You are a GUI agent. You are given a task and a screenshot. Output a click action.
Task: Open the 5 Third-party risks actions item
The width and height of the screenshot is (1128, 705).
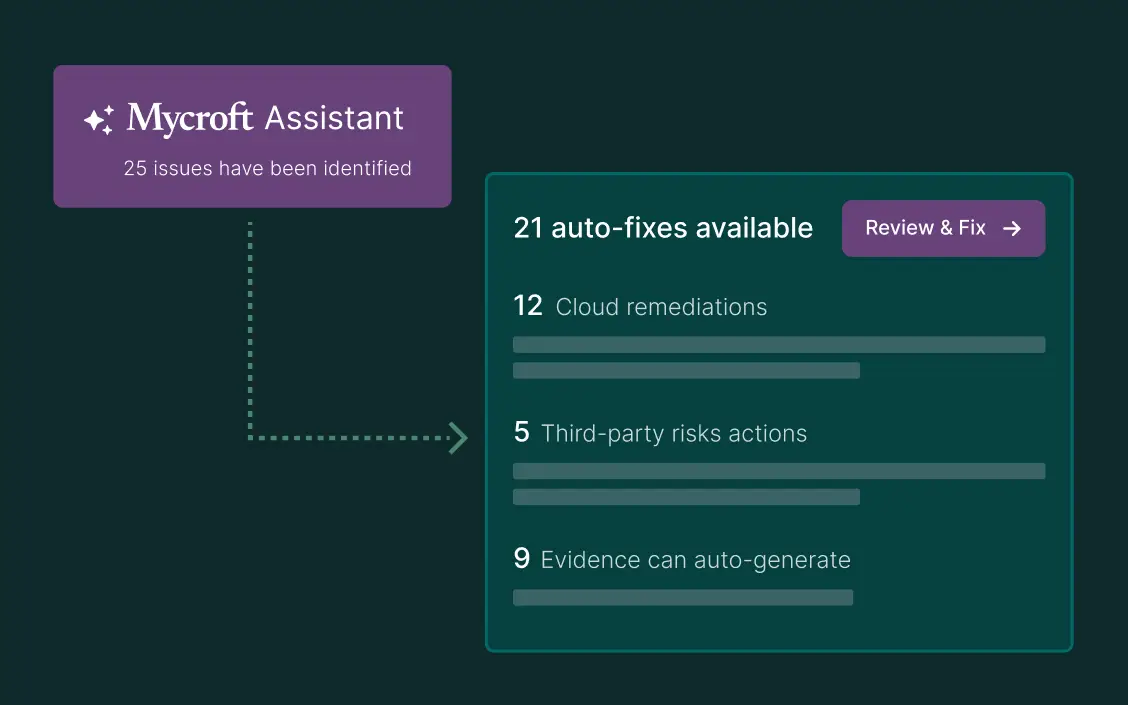click(x=660, y=433)
